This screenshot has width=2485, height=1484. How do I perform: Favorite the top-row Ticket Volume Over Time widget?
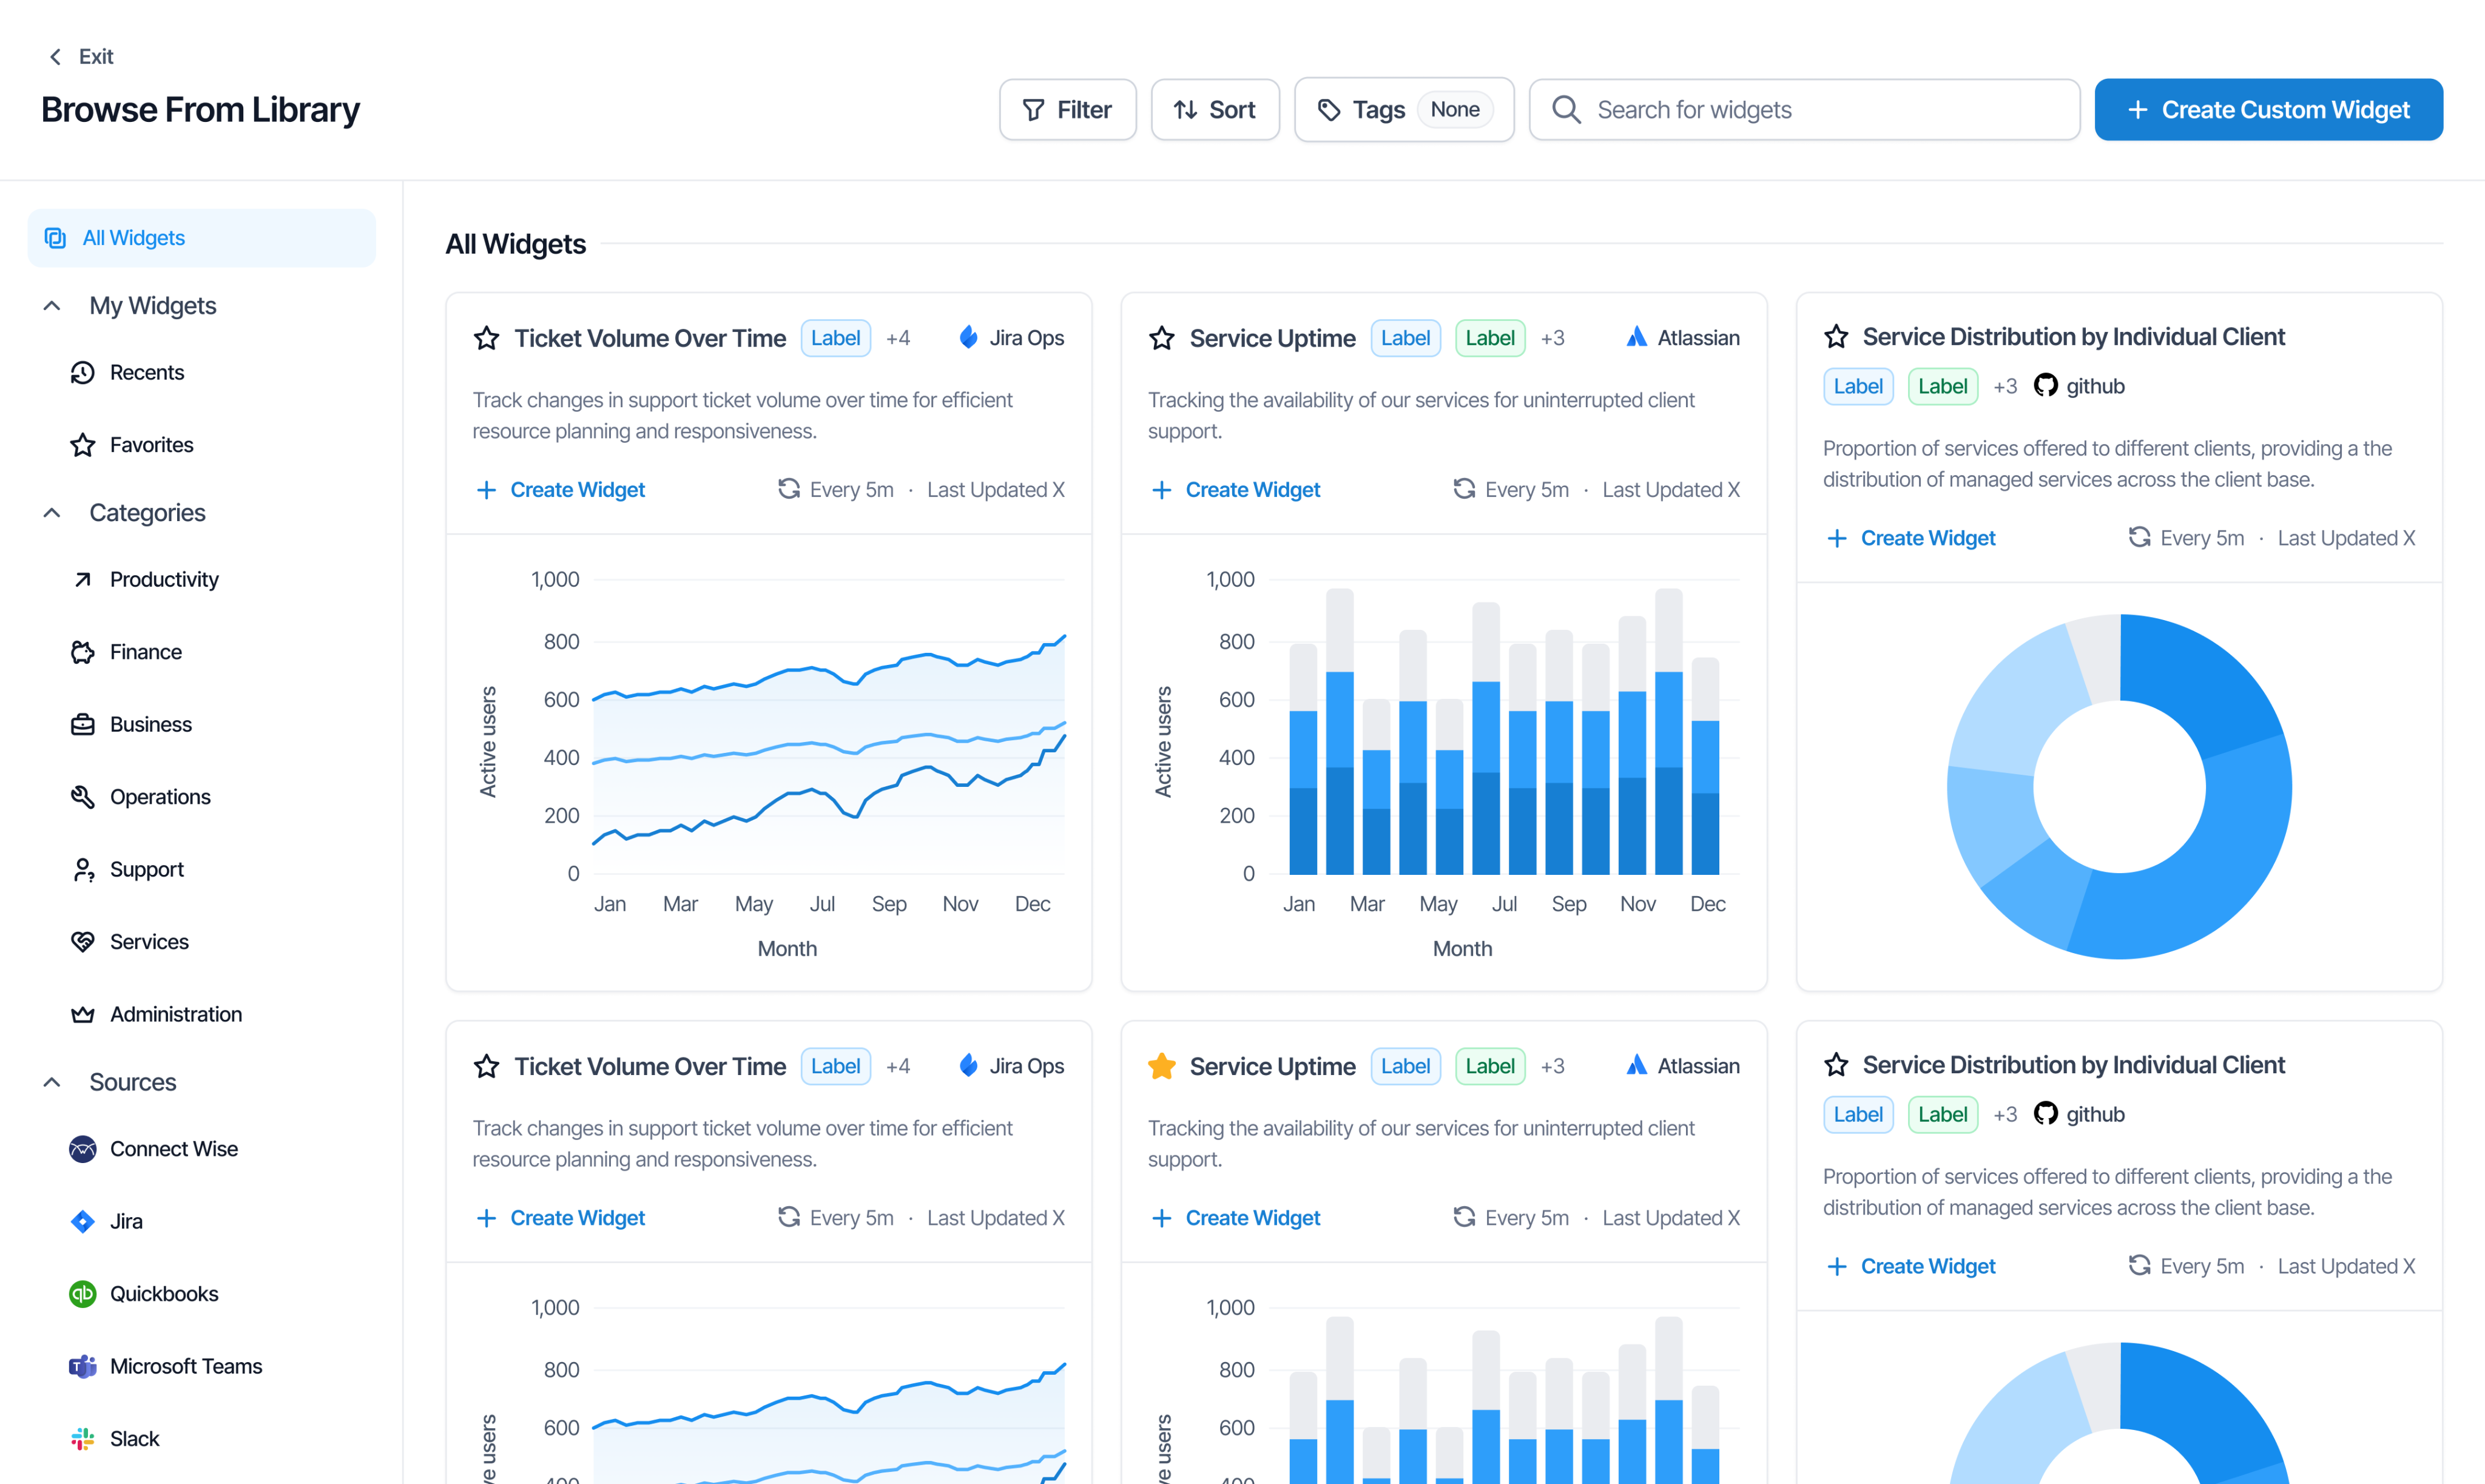click(486, 338)
